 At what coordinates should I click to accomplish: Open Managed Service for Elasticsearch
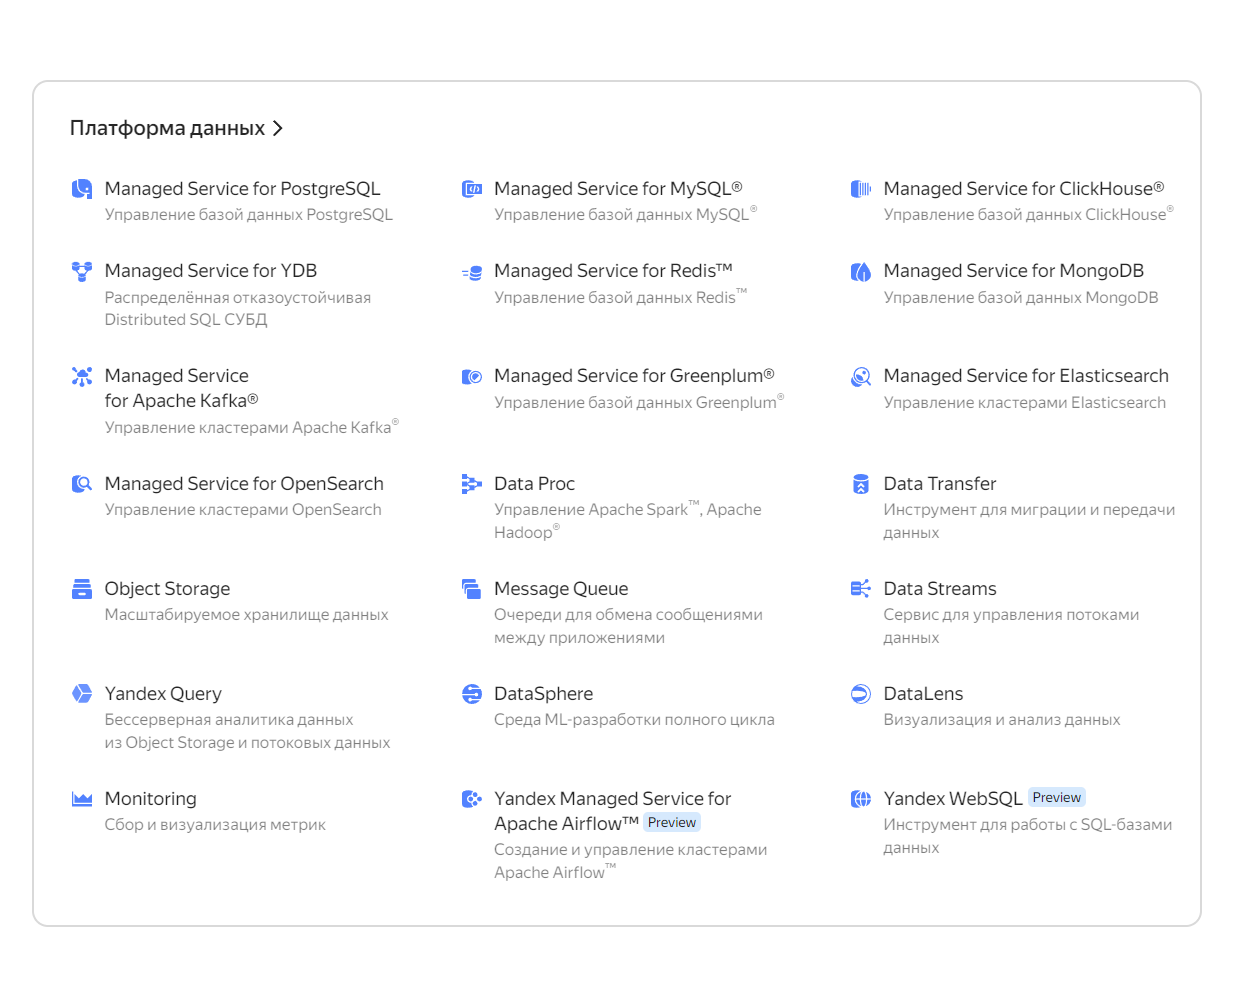(x=1026, y=375)
